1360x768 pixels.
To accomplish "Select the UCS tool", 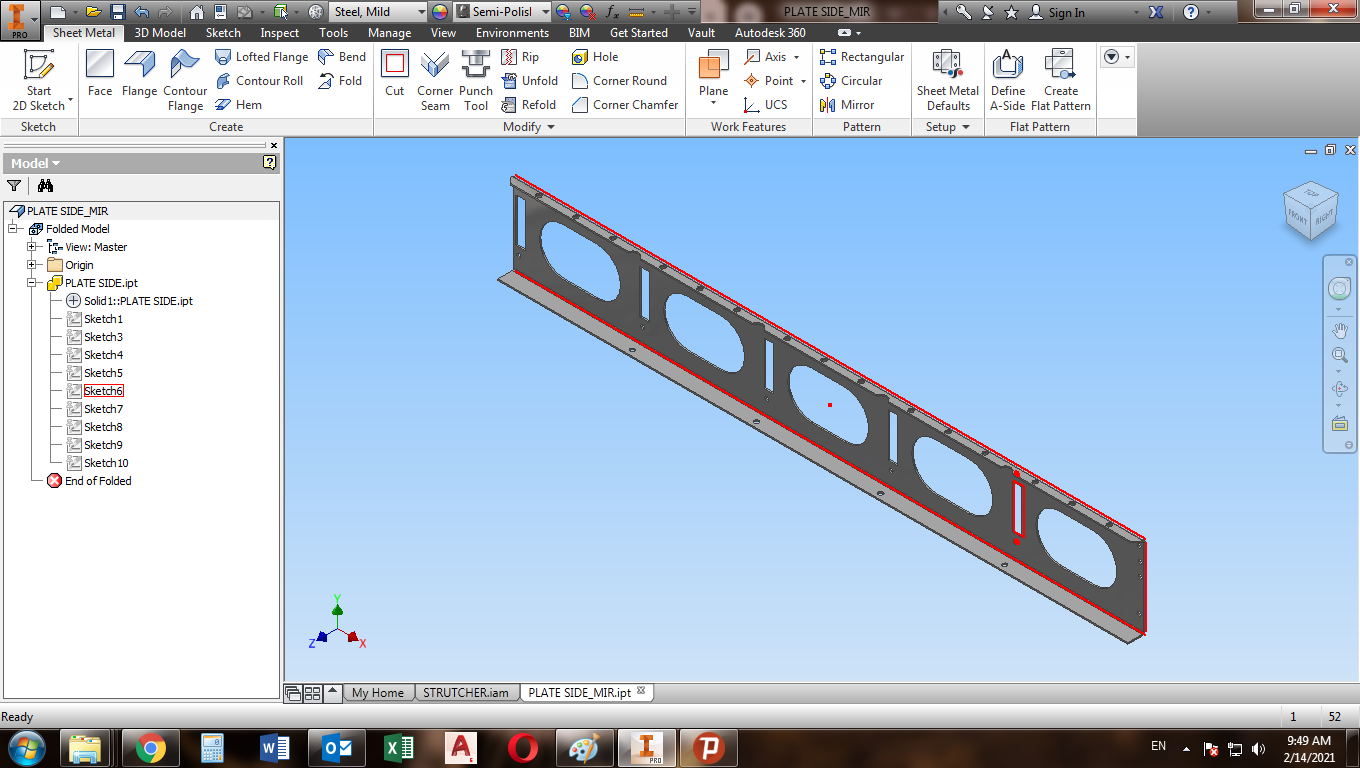I will click(x=766, y=105).
